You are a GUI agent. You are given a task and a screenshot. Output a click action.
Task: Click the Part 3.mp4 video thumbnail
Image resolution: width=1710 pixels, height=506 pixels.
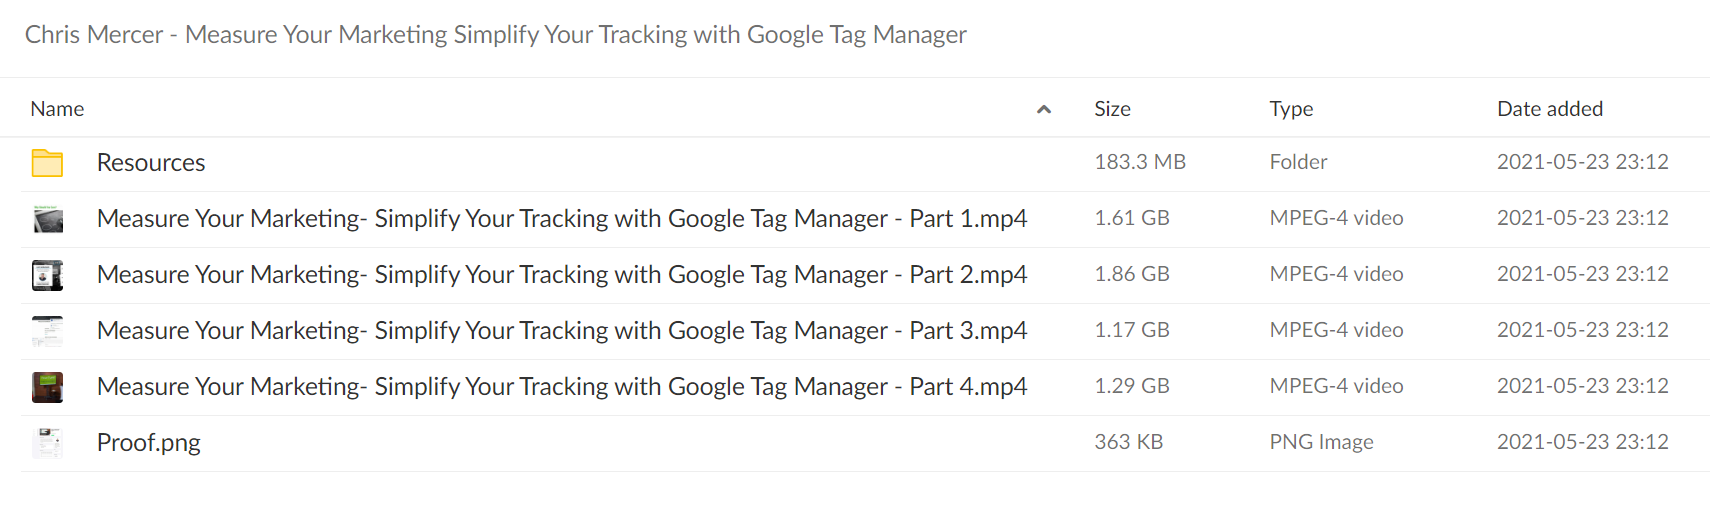[47, 330]
